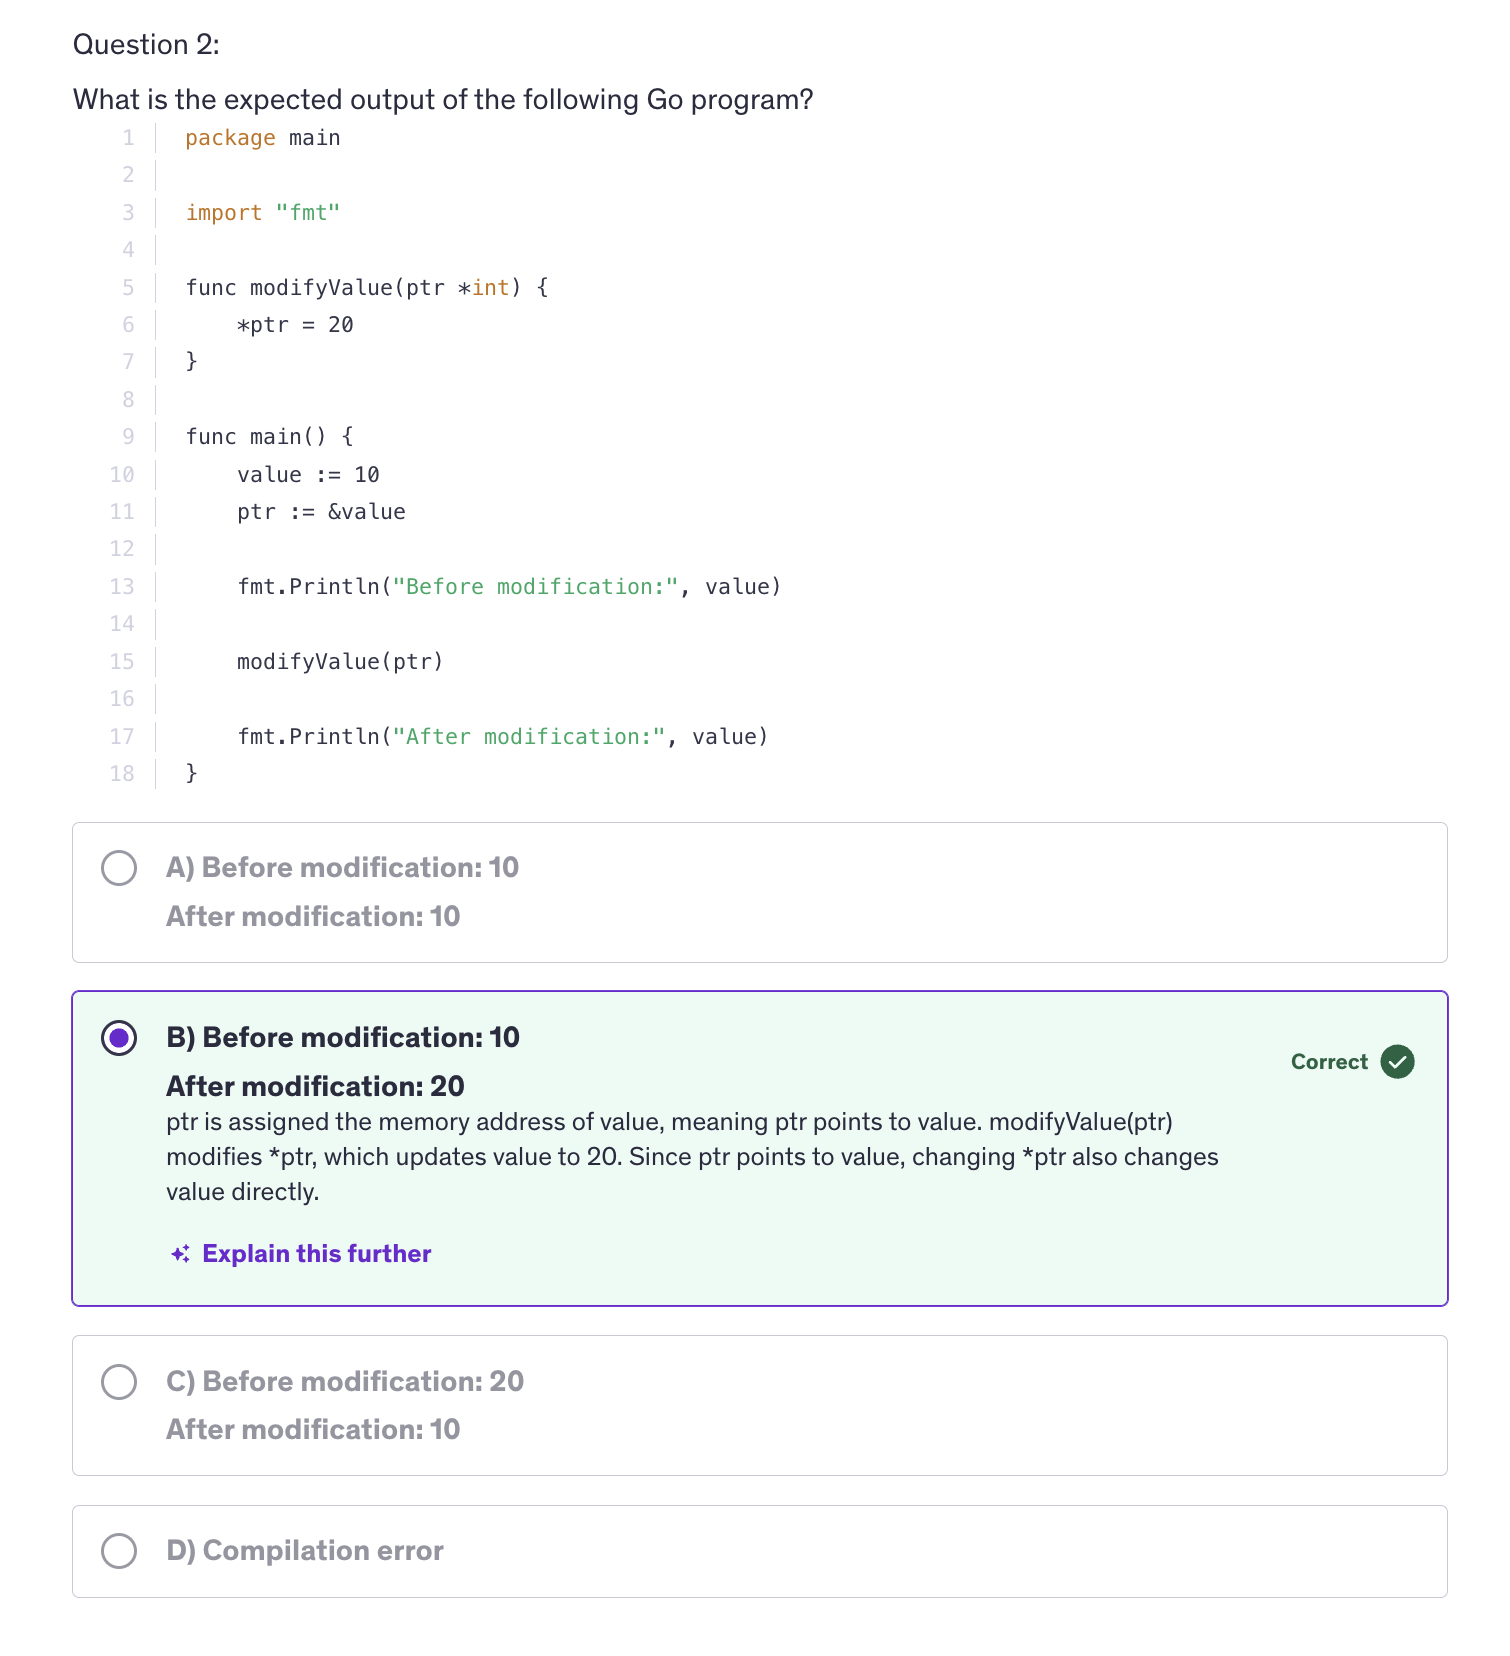Click the ptr := &value line in code
Viewport: 1510px width, 1656px height.
pyautogui.click(x=322, y=511)
